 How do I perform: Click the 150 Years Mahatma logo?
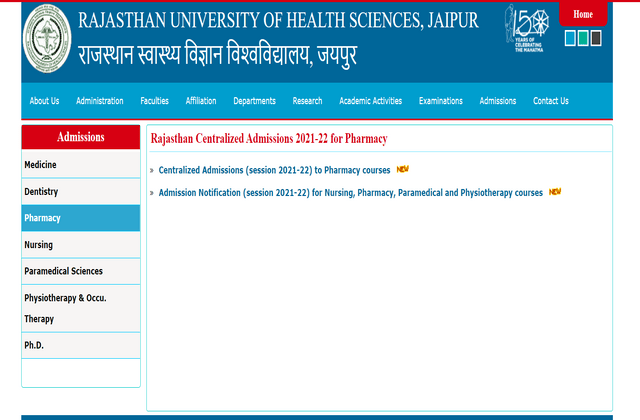pyautogui.click(x=527, y=28)
